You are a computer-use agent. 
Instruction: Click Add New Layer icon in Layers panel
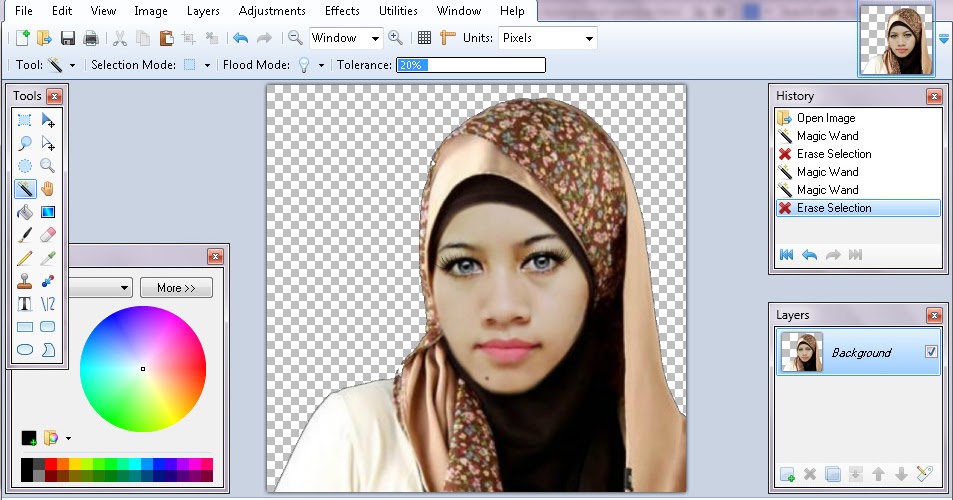787,474
